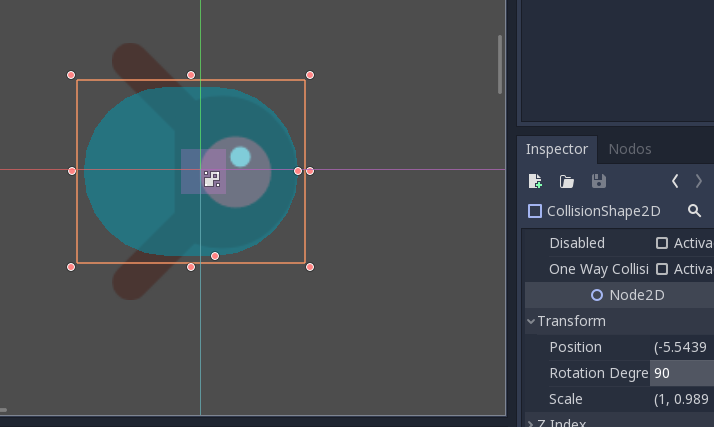Enable the One Way Collision checkbox
Viewport: 714px width, 427px height.
(x=662, y=269)
